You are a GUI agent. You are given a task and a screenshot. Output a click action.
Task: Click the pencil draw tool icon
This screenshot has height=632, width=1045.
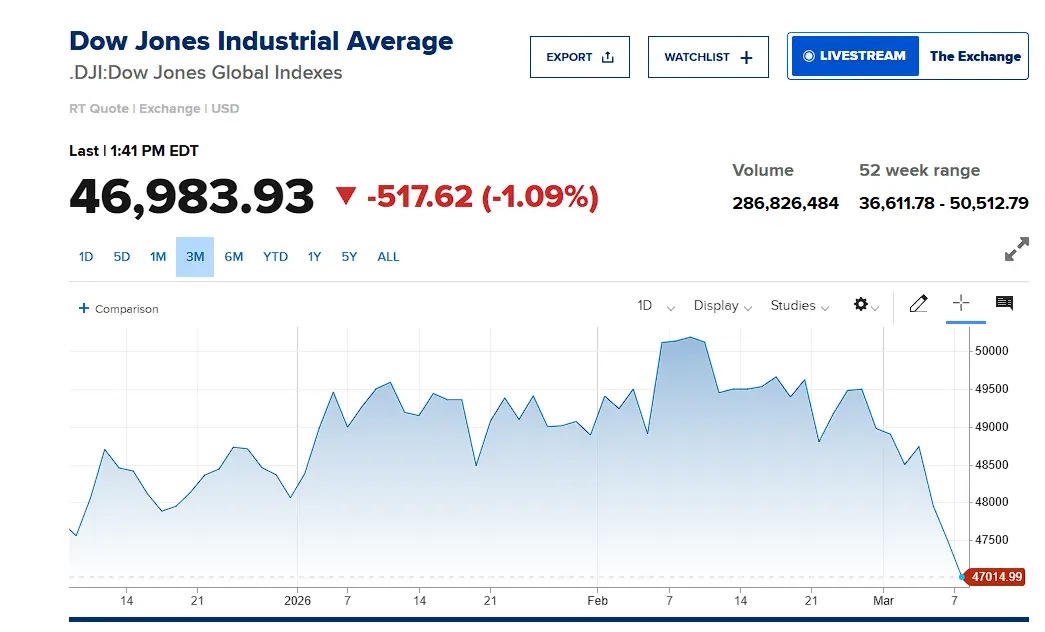tap(918, 304)
